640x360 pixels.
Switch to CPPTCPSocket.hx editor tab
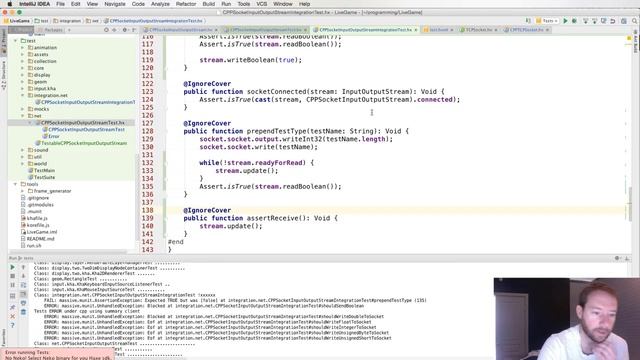click(526, 30)
